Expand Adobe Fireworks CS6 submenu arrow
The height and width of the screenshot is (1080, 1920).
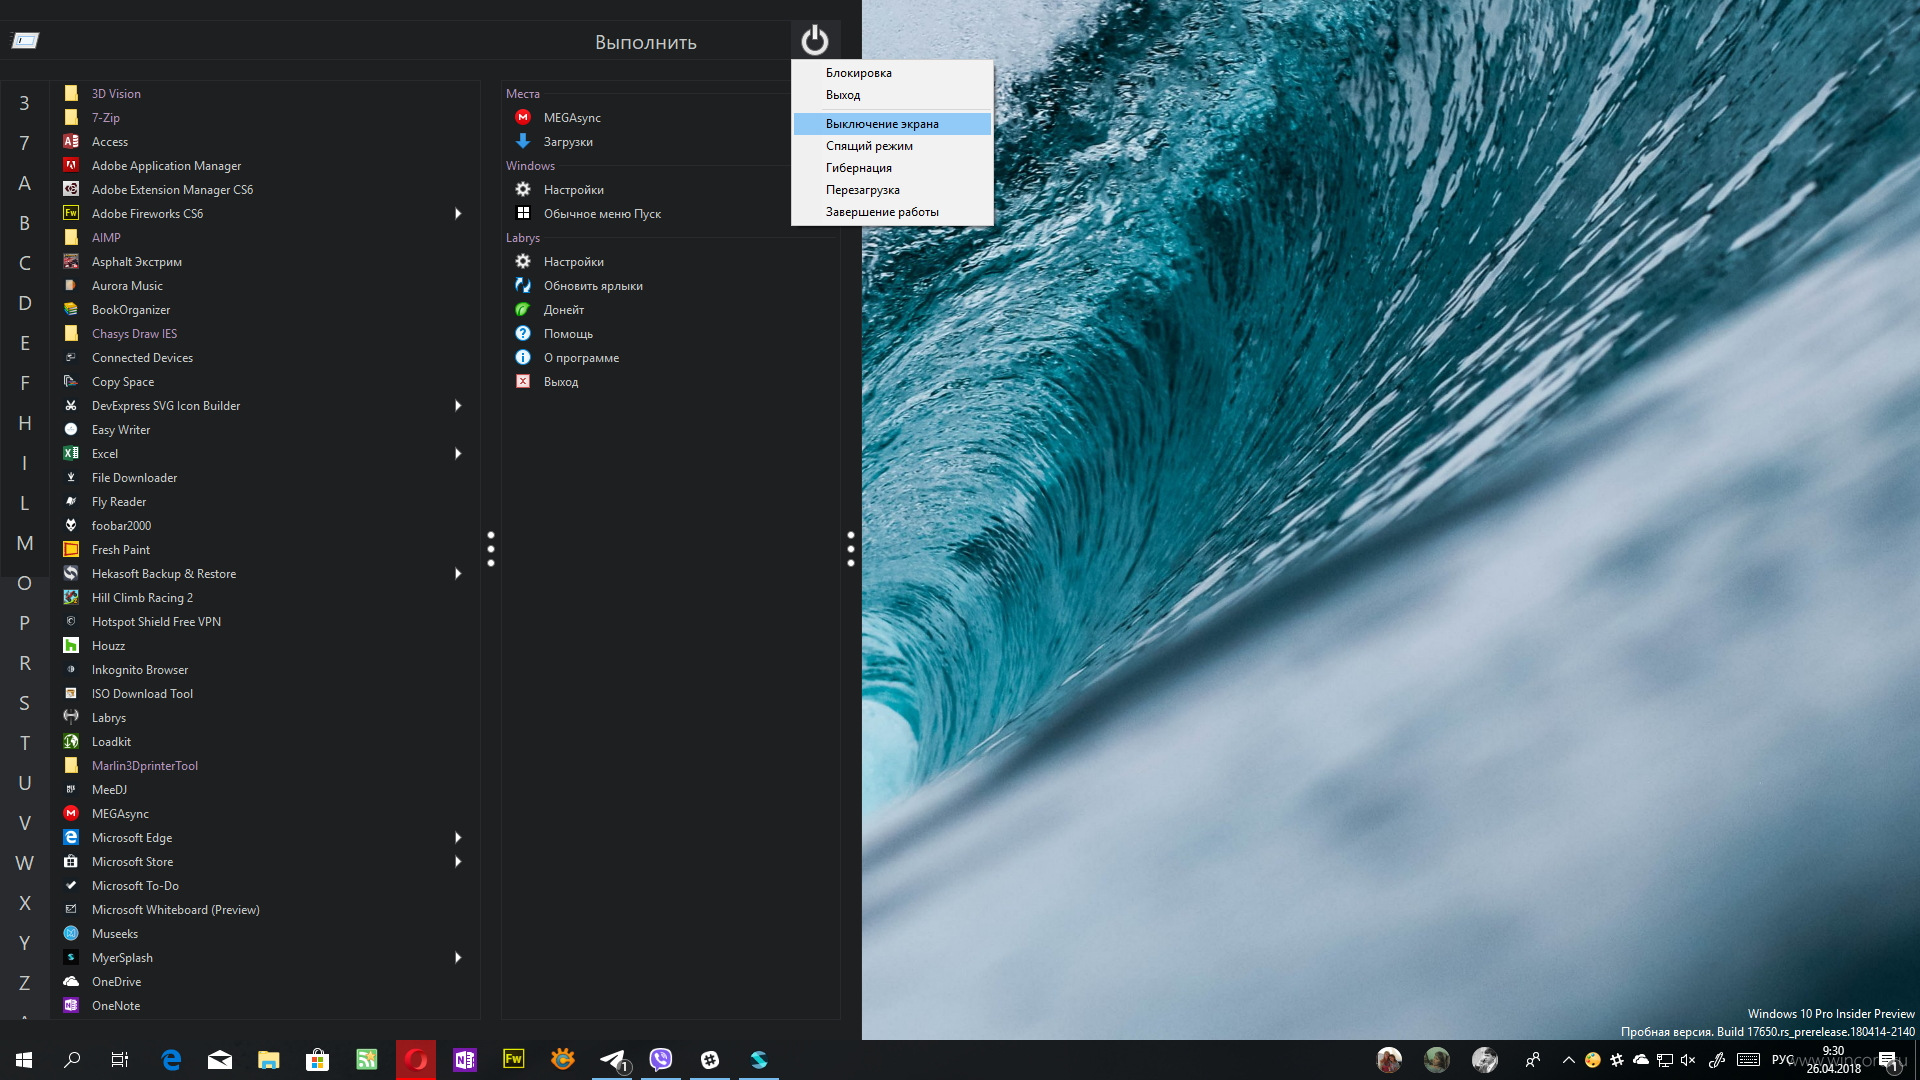pos(458,214)
